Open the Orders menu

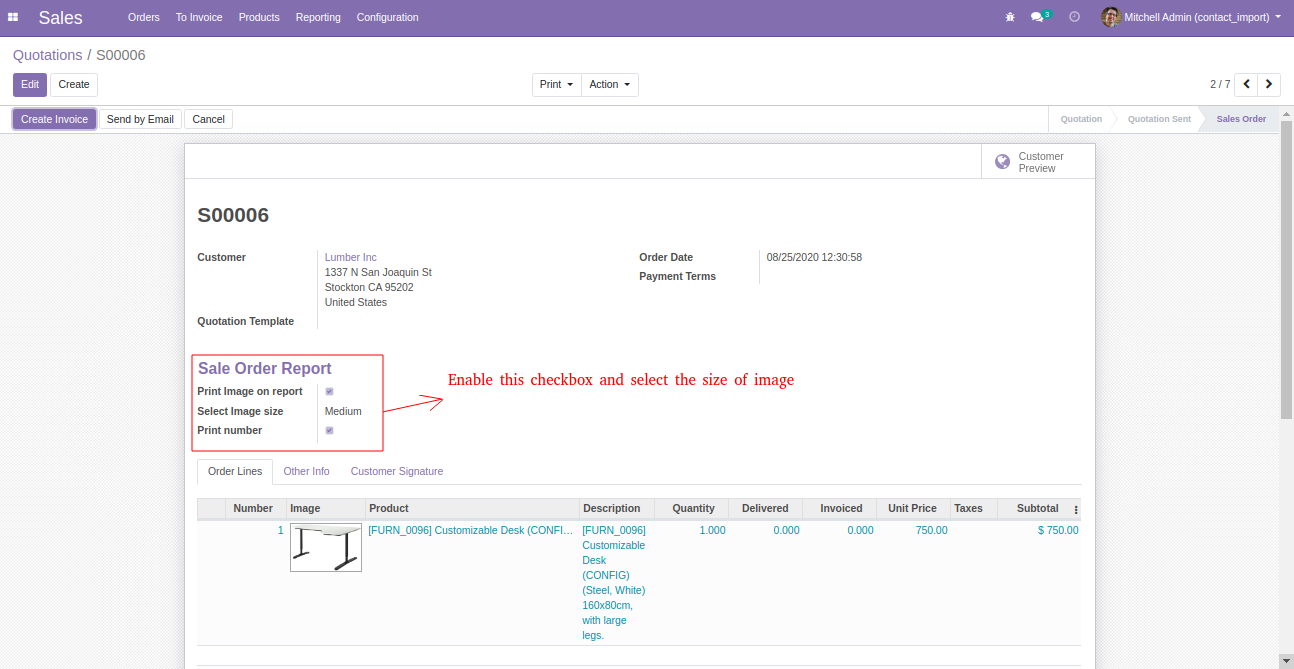(x=144, y=17)
